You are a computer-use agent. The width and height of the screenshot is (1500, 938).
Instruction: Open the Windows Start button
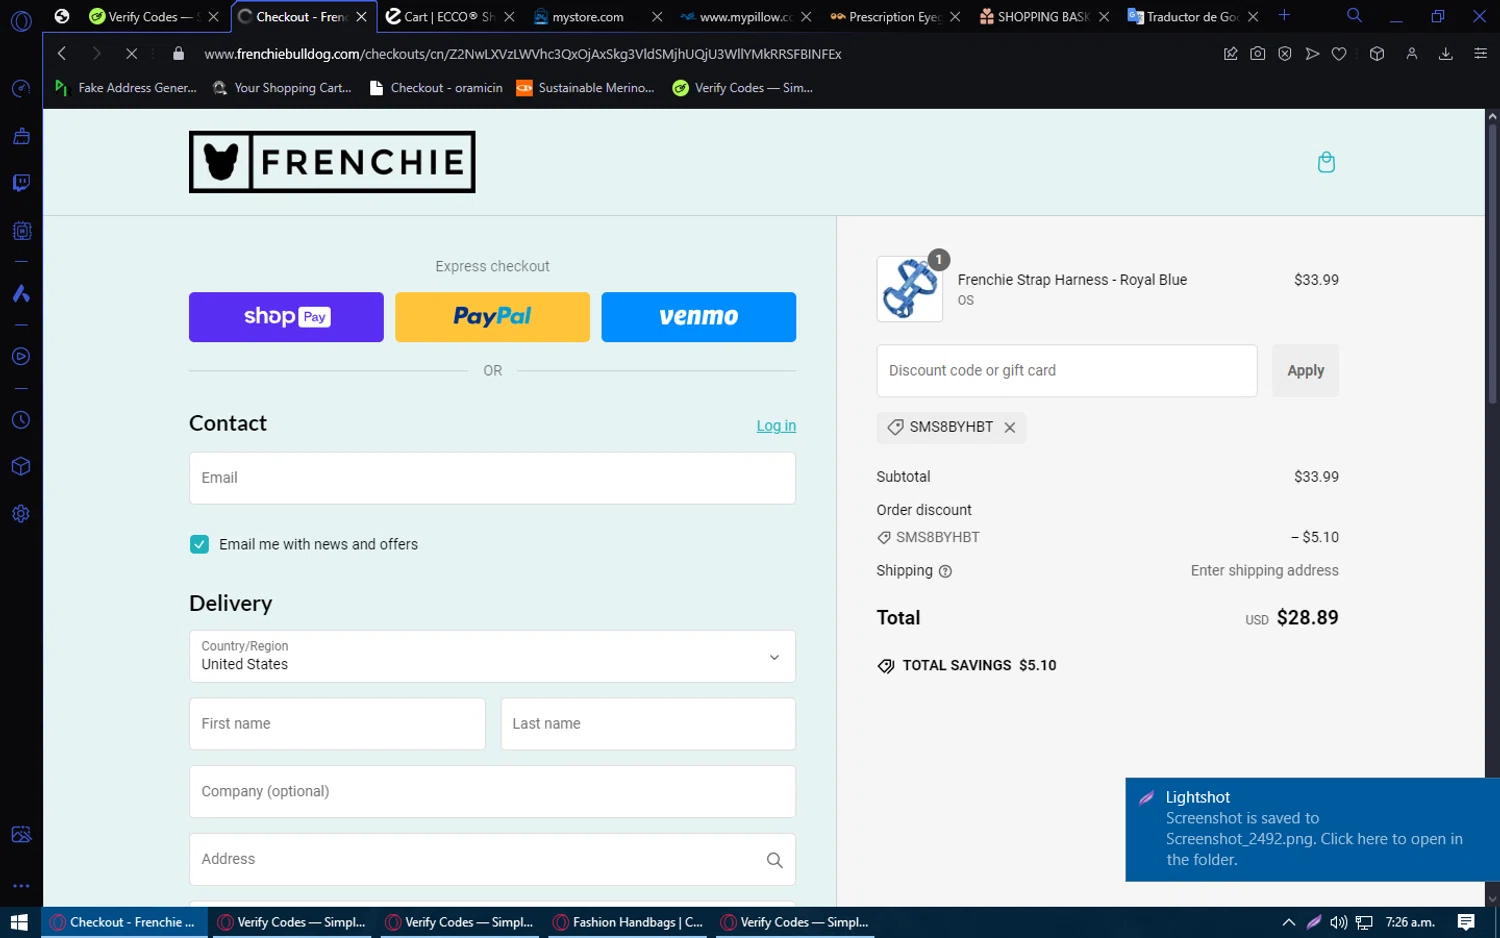click(19, 922)
